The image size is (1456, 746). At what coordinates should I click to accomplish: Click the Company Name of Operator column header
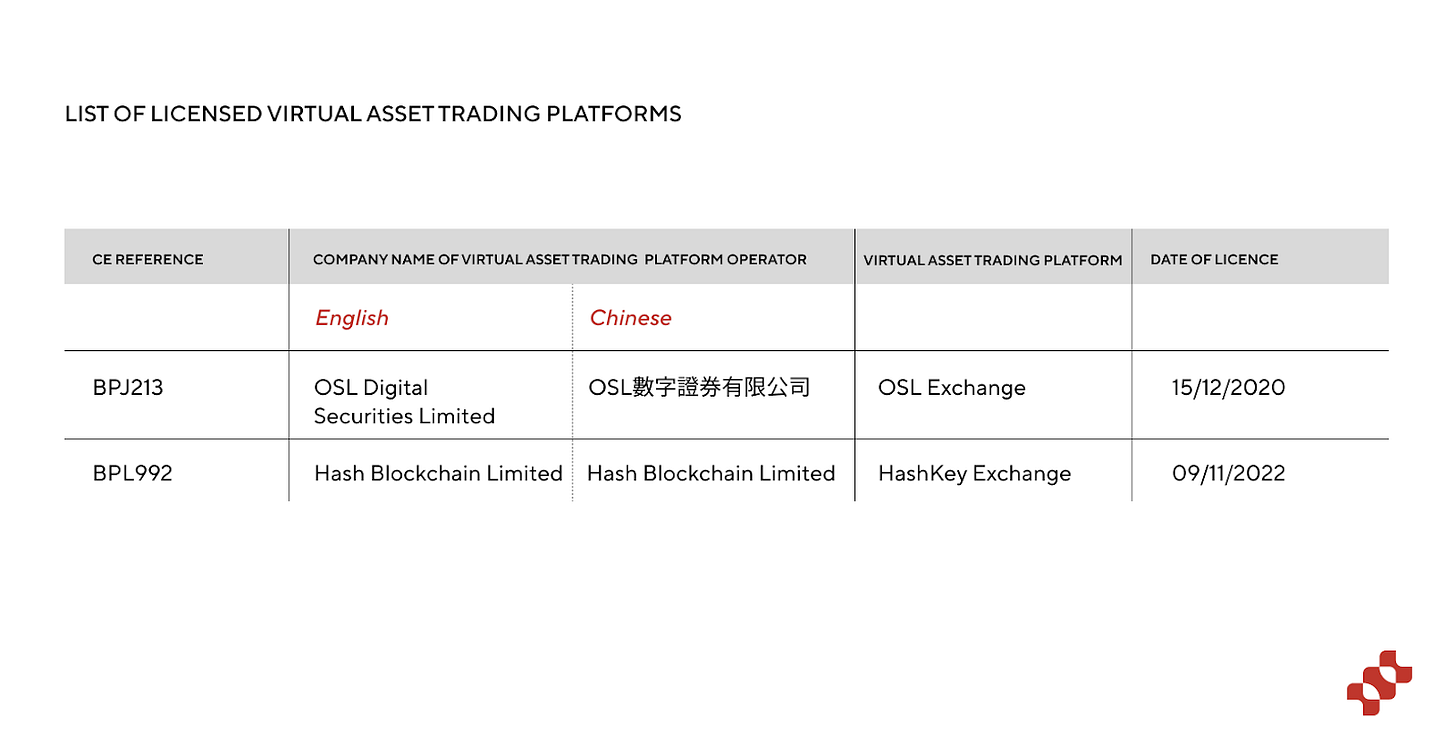(559, 259)
